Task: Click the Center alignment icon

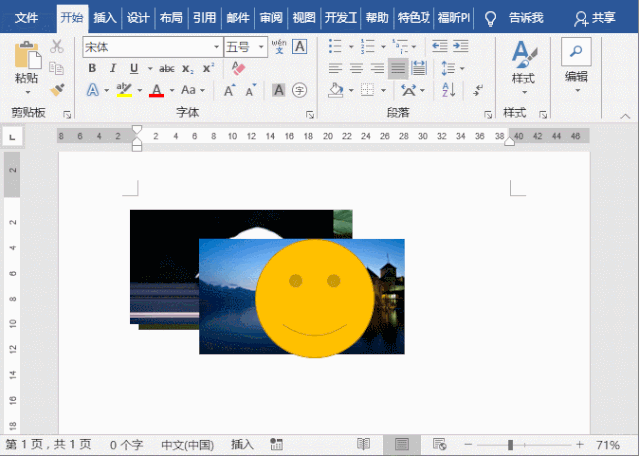Action: 357,68
